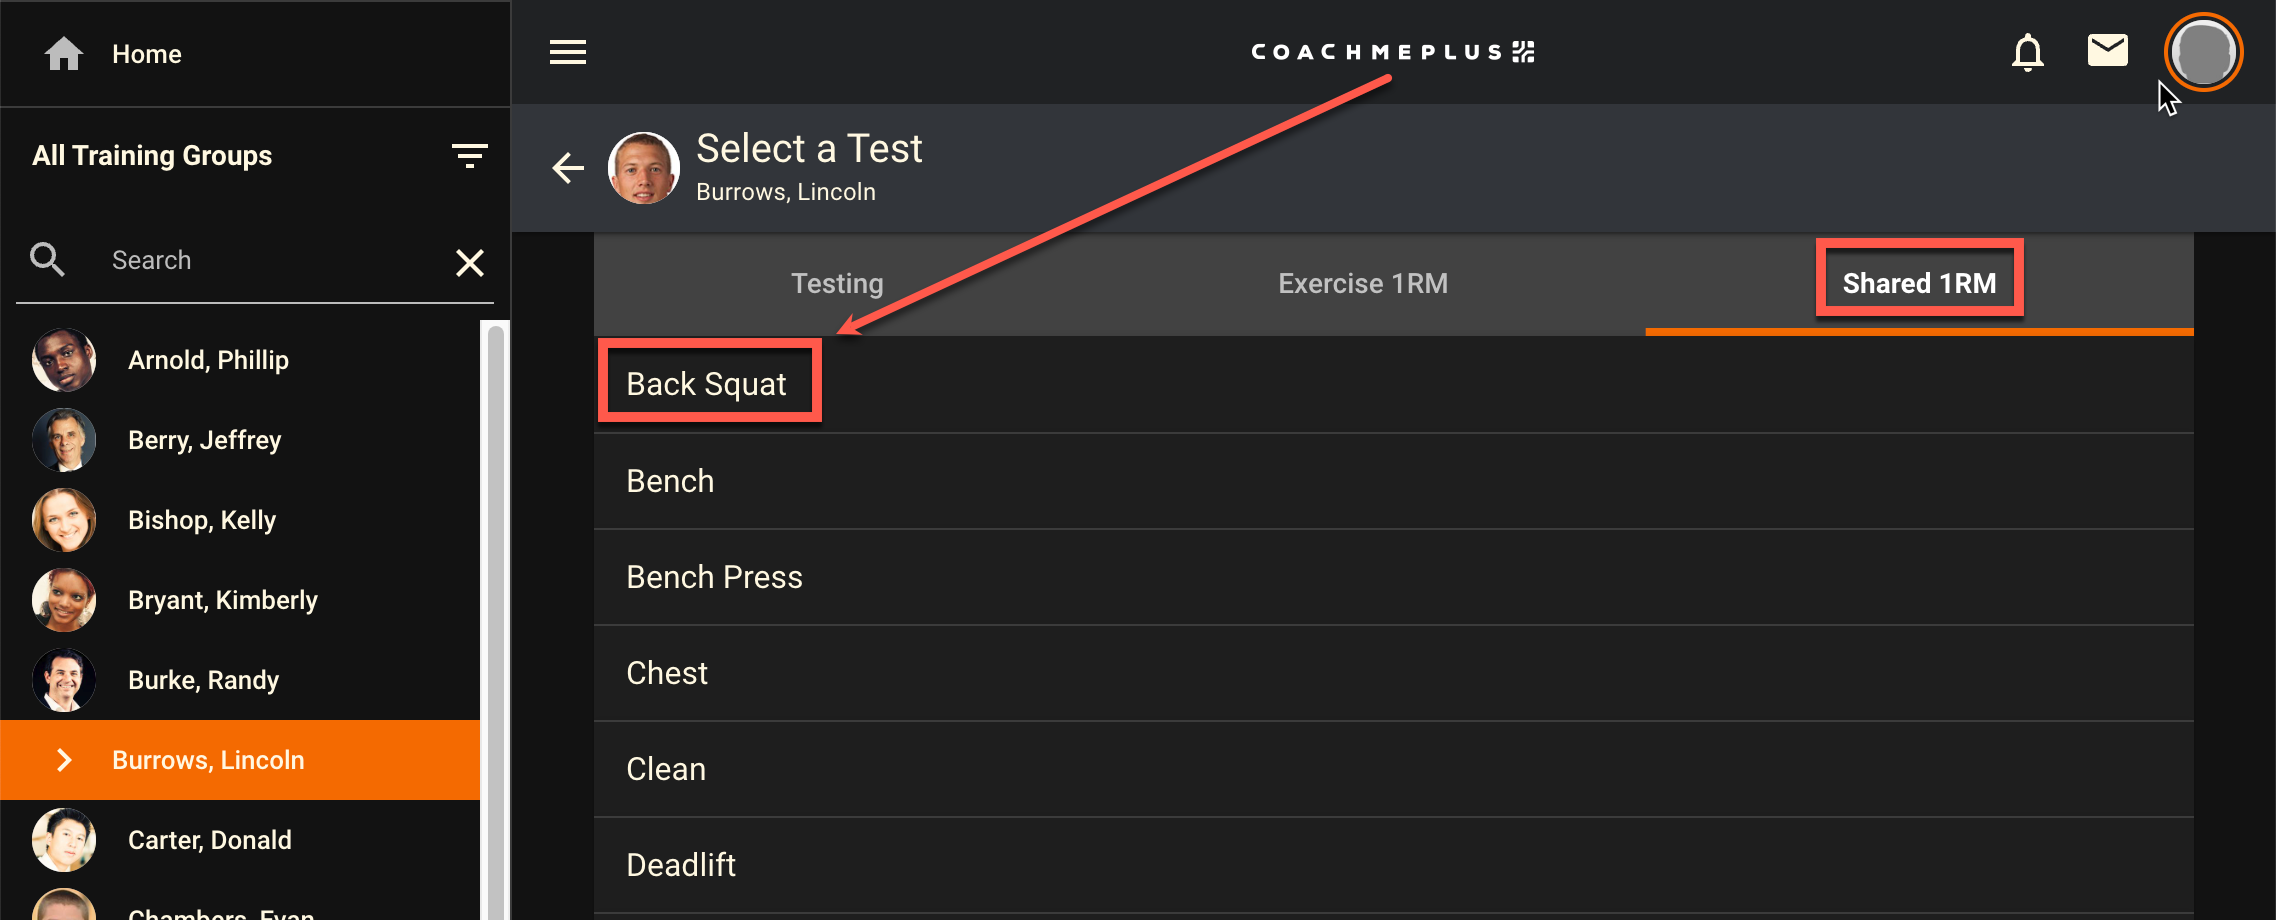Open the training groups filter icon

[469, 156]
